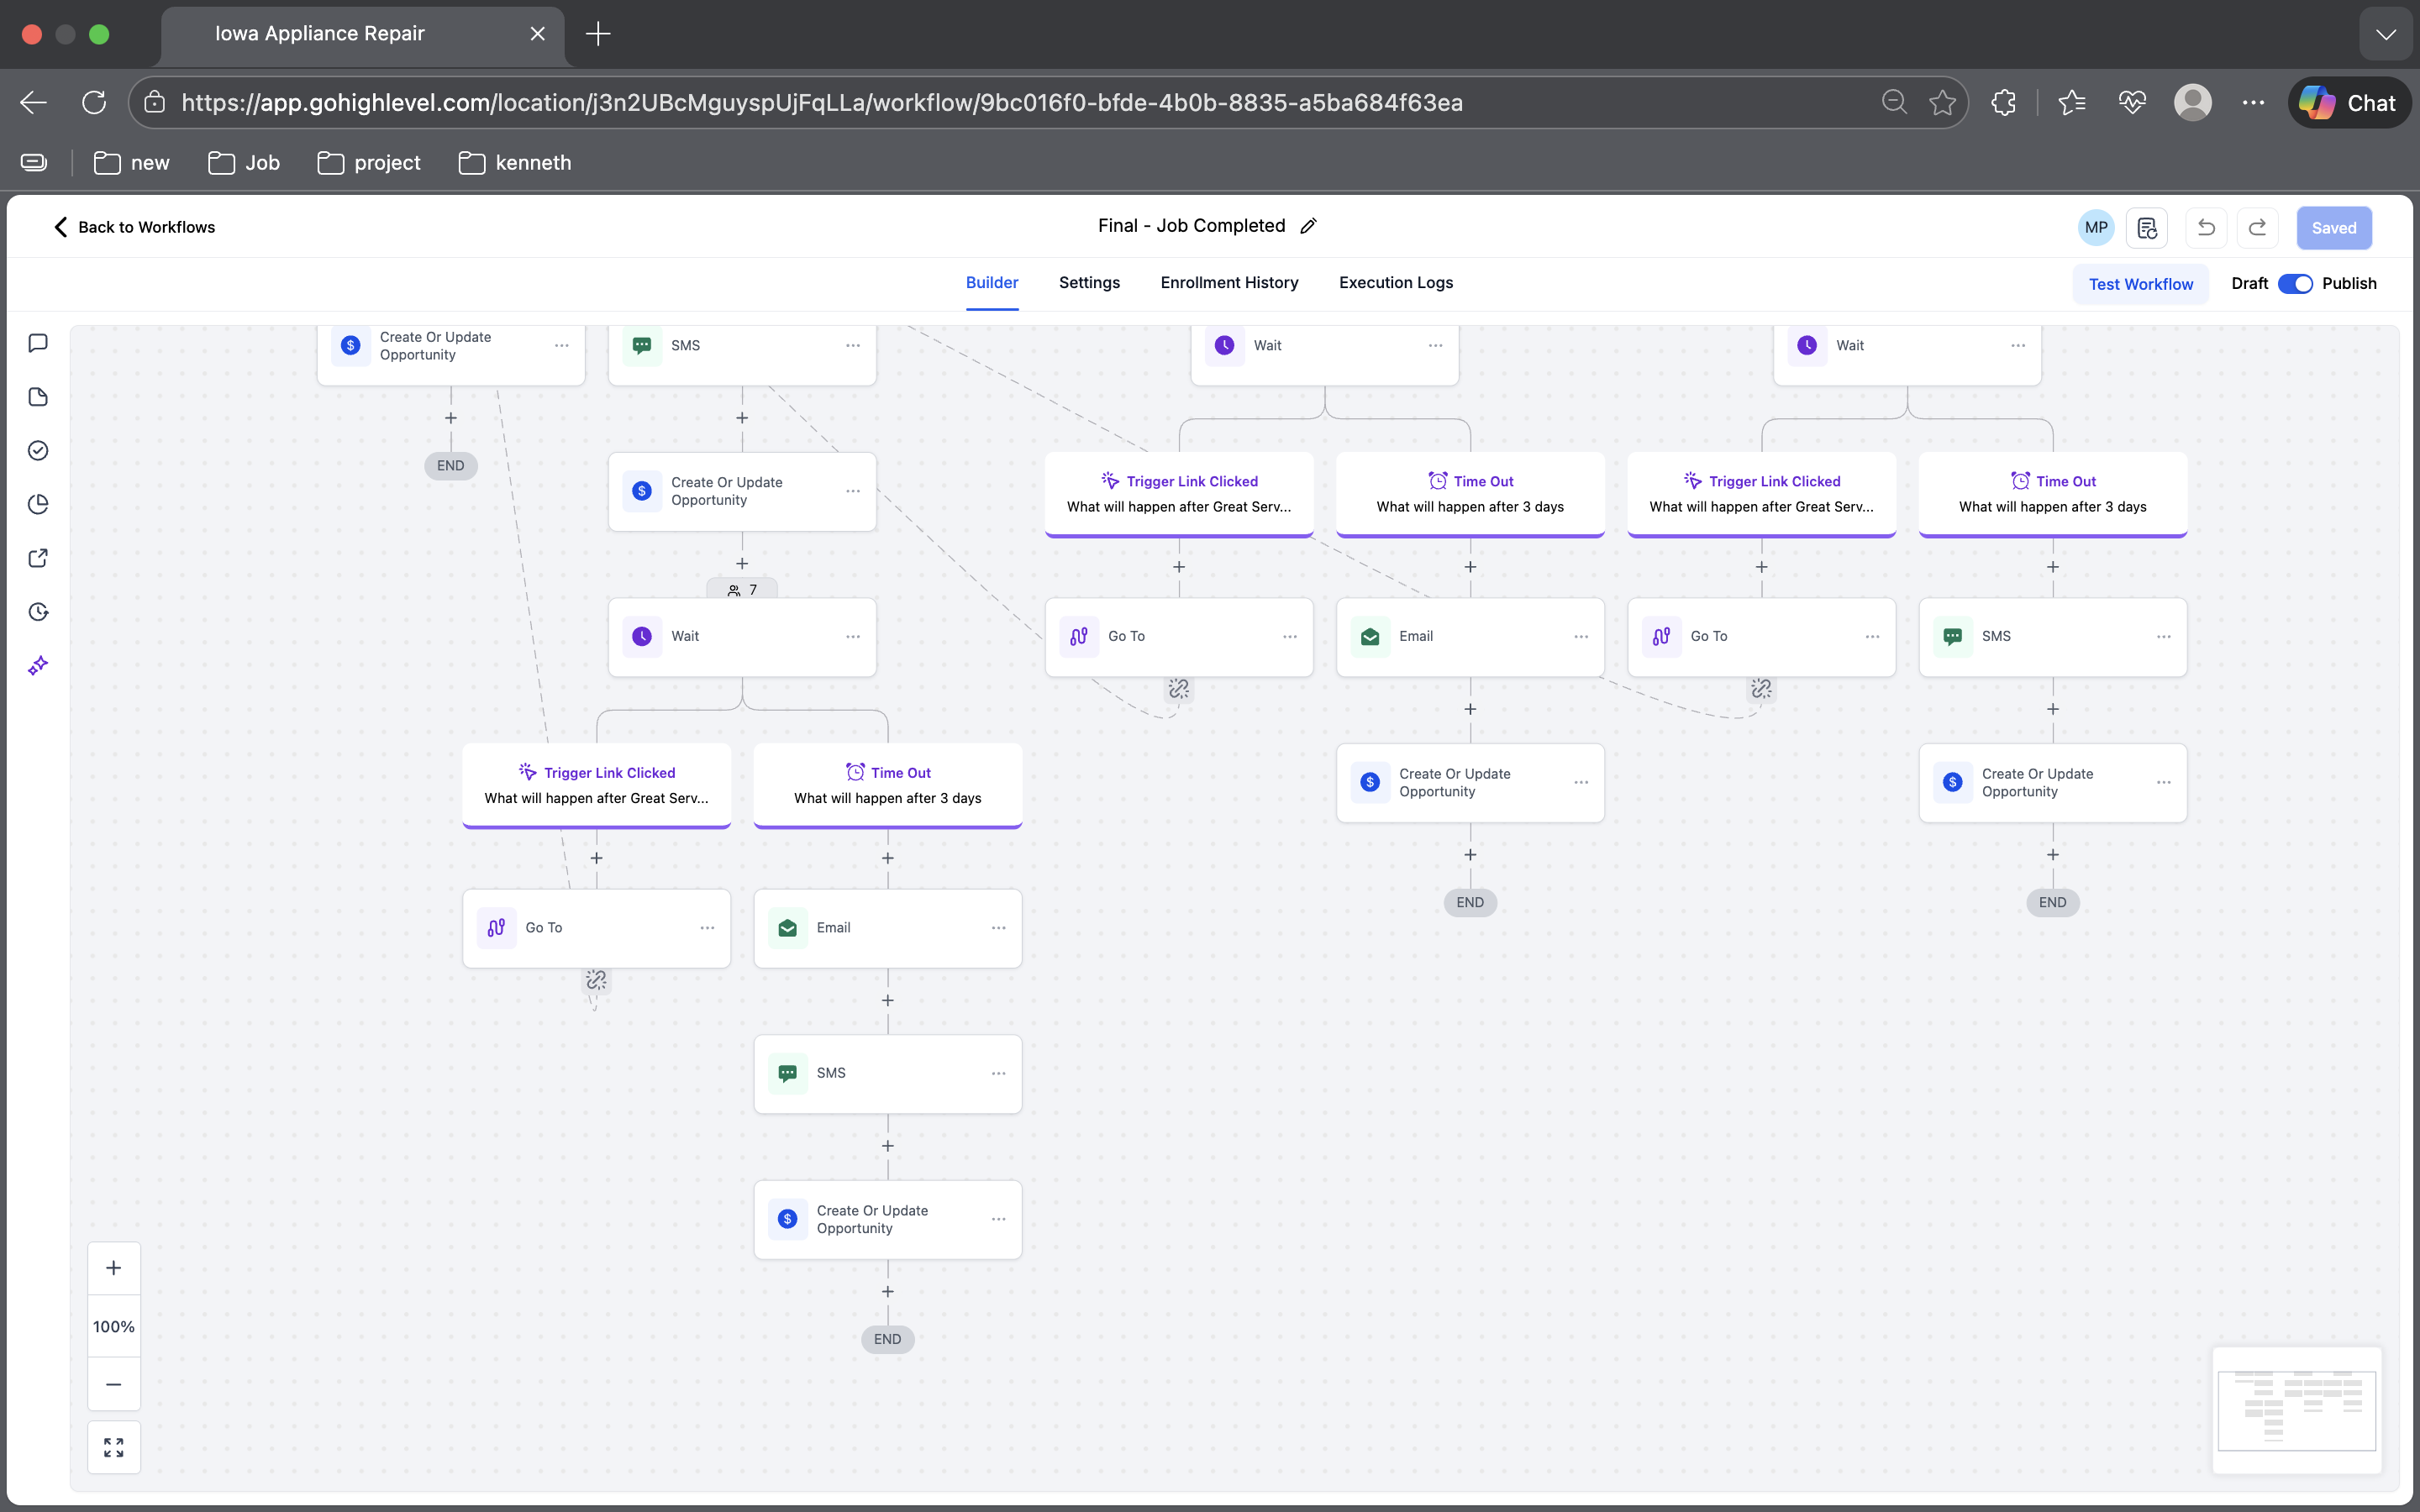Open options menu for bottom Create Or Update Opportunity
The height and width of the screenshot is (1512, 2420).
(998, 1219)
